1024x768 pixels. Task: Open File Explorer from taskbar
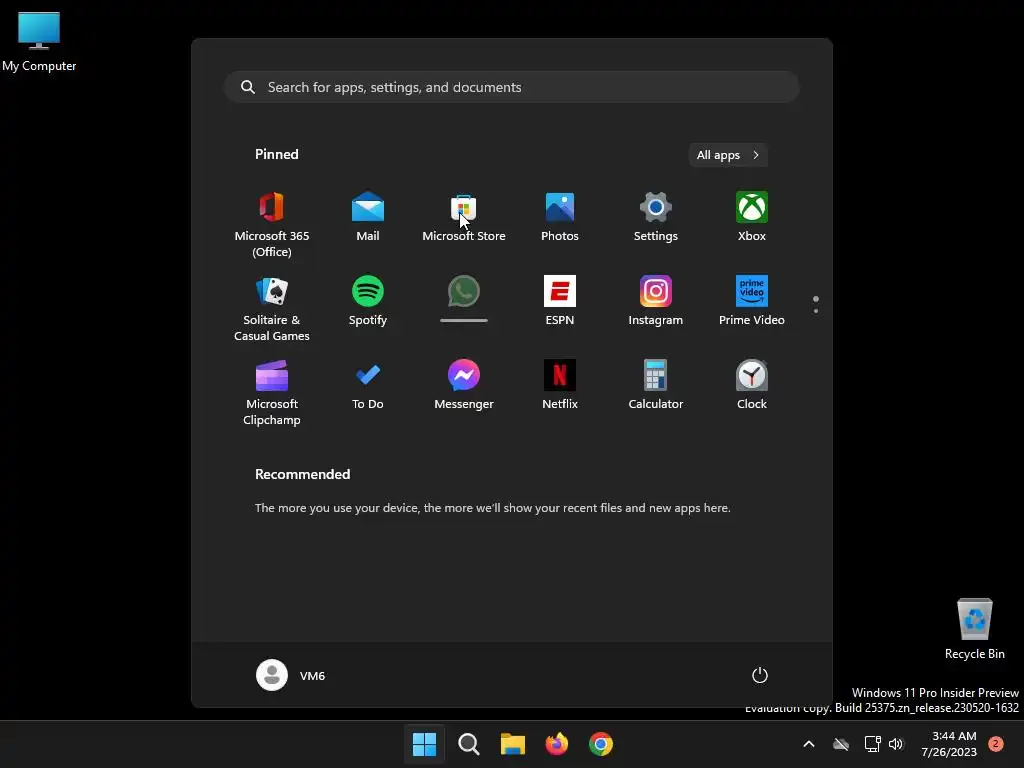coord(513,744)
